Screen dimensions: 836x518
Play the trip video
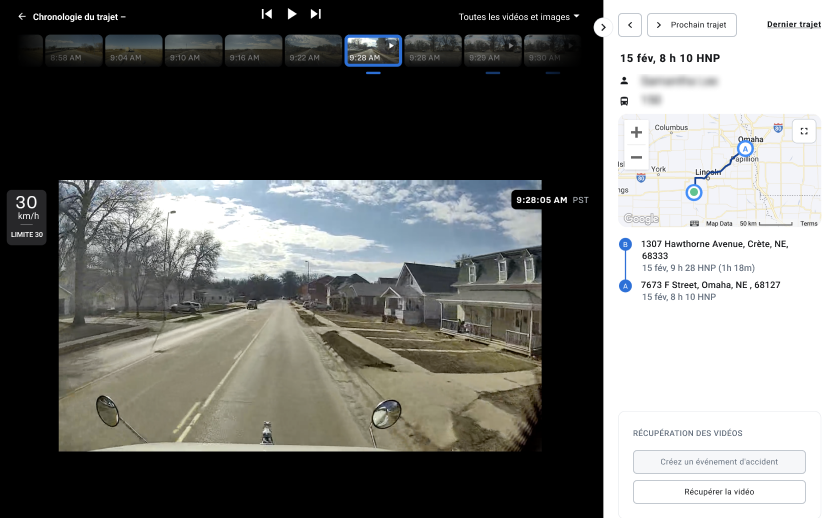[292, 14]
